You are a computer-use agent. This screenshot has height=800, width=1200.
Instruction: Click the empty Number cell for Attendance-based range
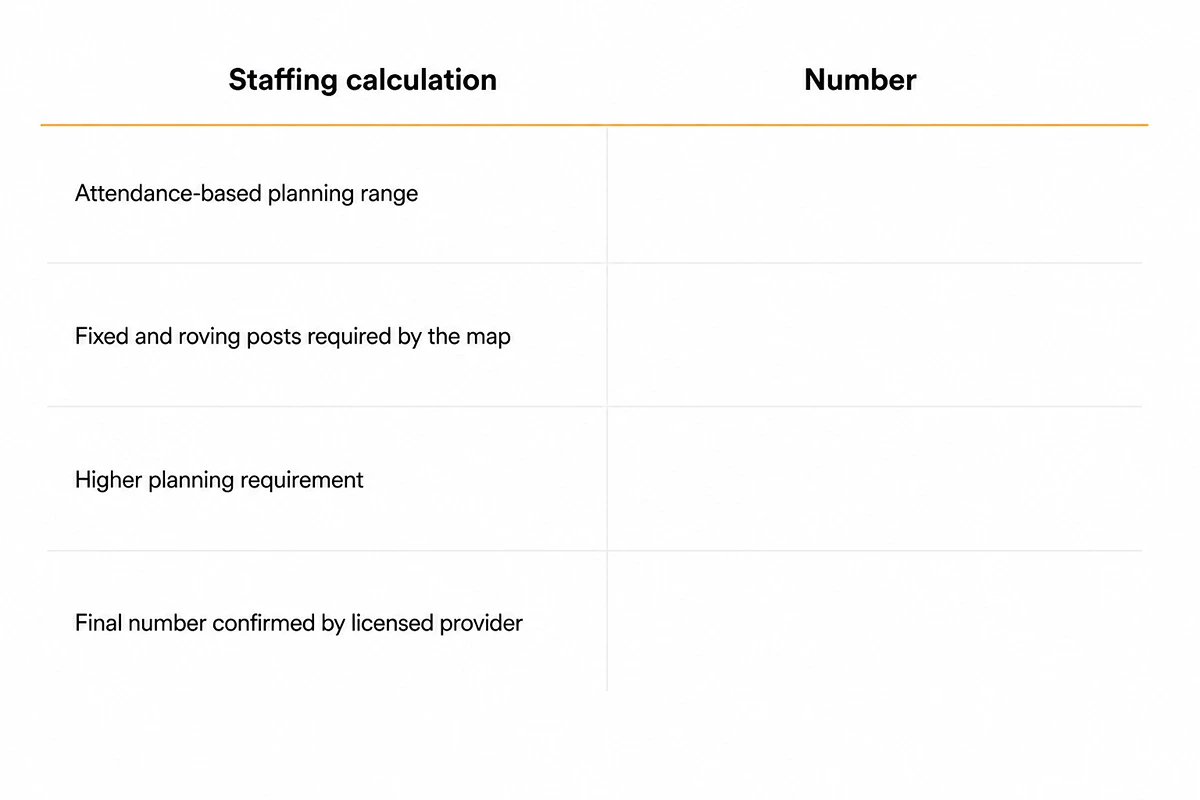[875, 194]
